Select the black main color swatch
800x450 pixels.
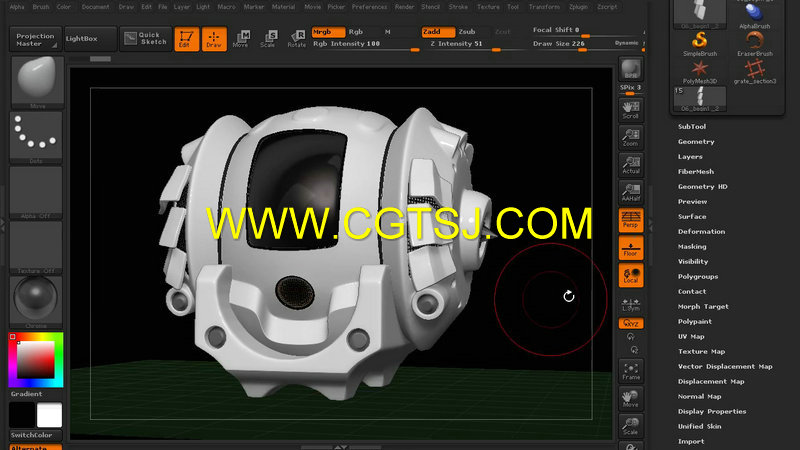[22, 415]
